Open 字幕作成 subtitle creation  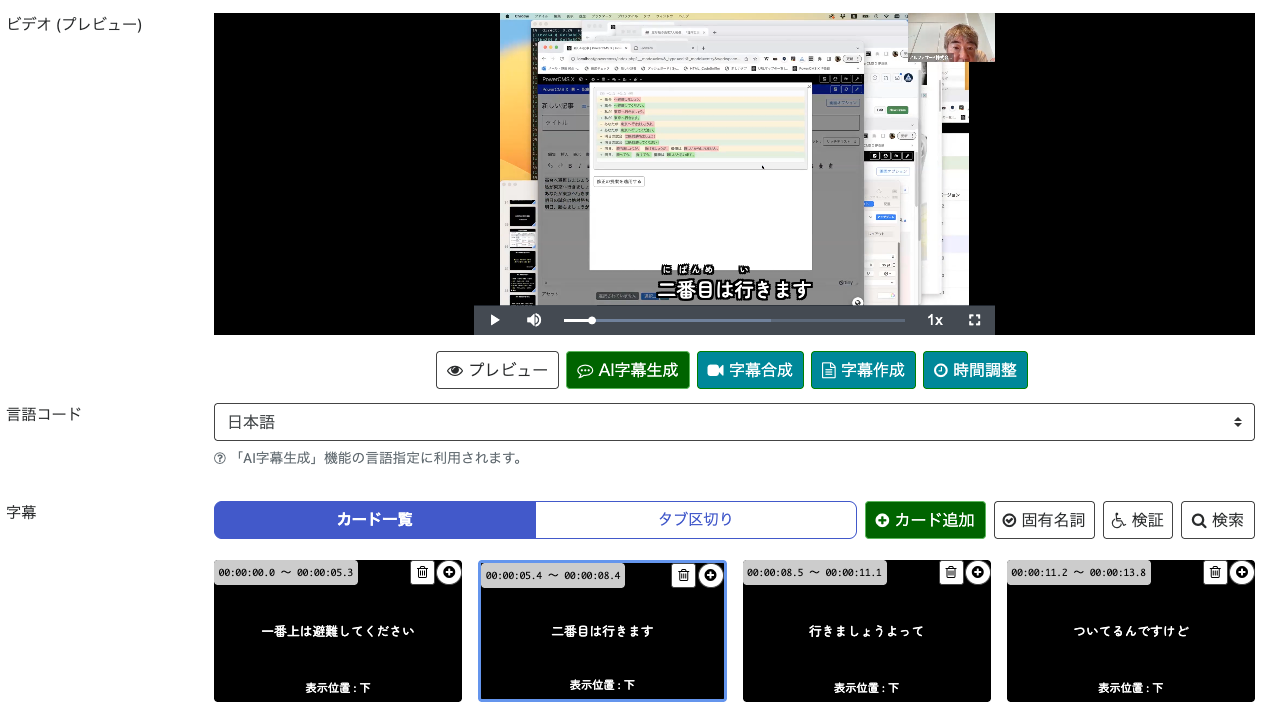(863, 370)
